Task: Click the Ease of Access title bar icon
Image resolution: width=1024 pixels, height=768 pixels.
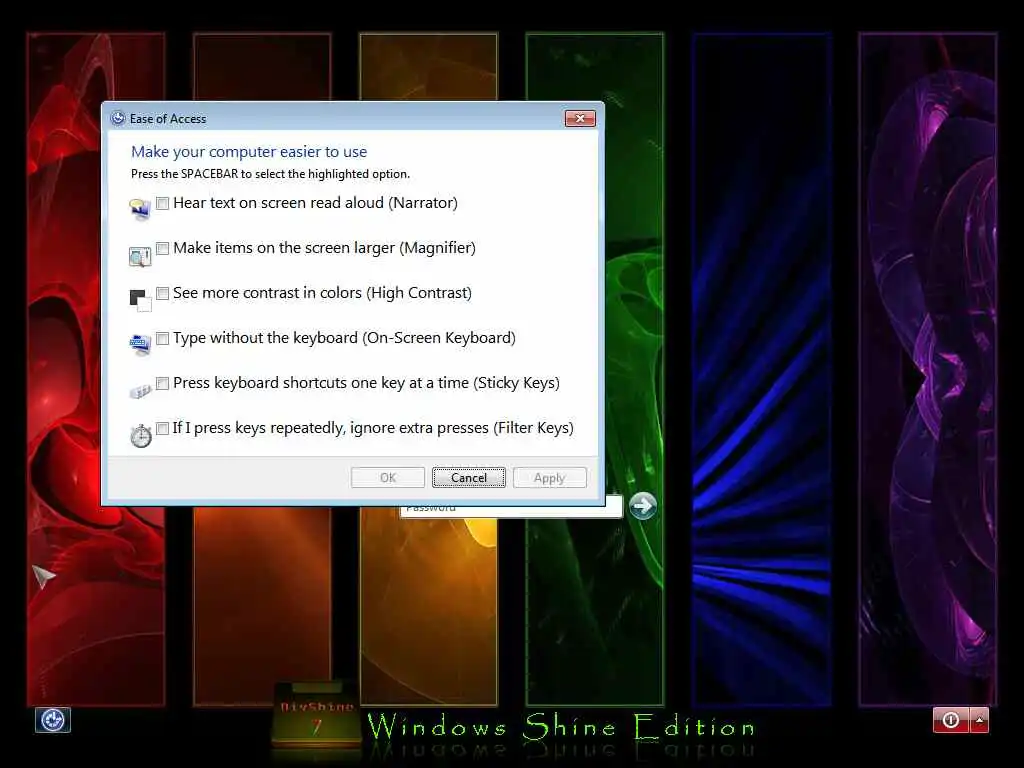Action: [x=118, y=118]
